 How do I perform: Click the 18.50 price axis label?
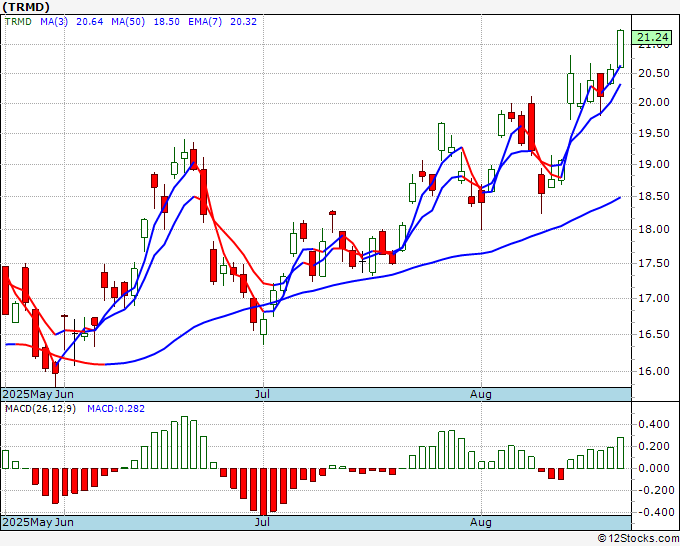click(654, 196)
